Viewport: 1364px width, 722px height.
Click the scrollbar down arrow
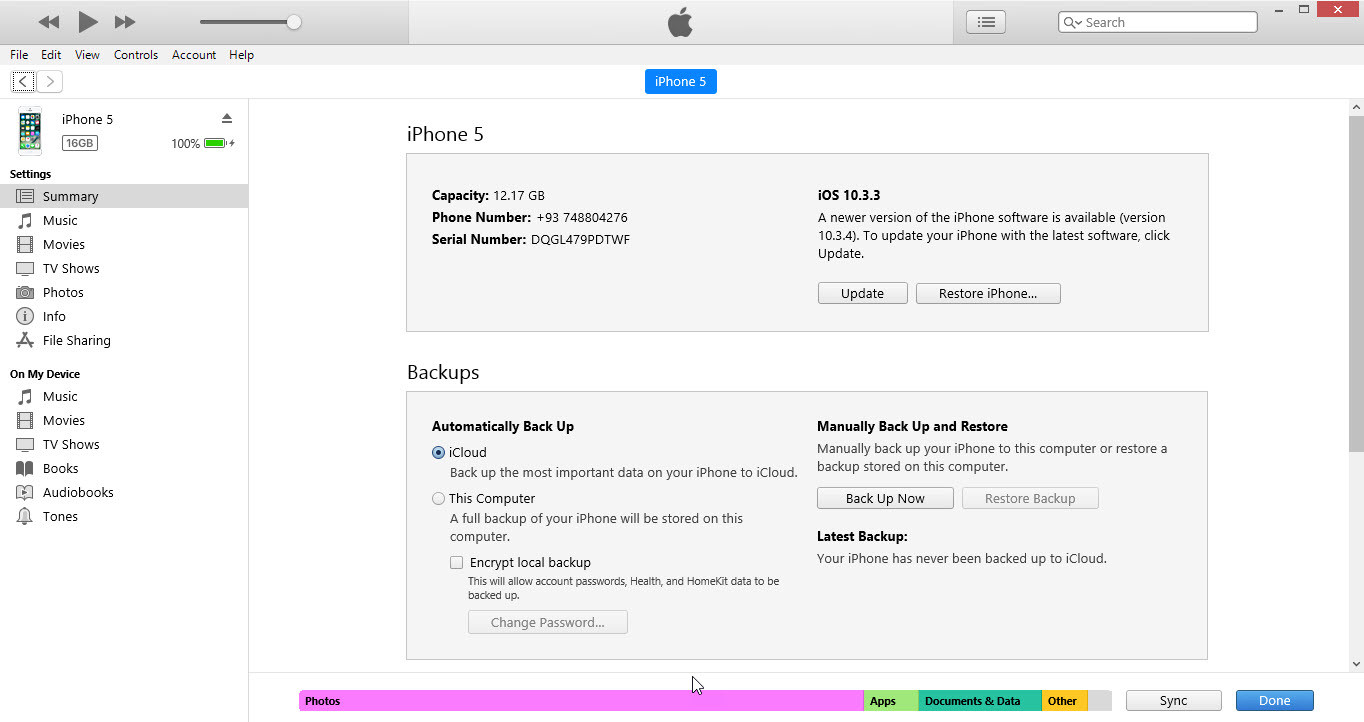[1356, 663]
